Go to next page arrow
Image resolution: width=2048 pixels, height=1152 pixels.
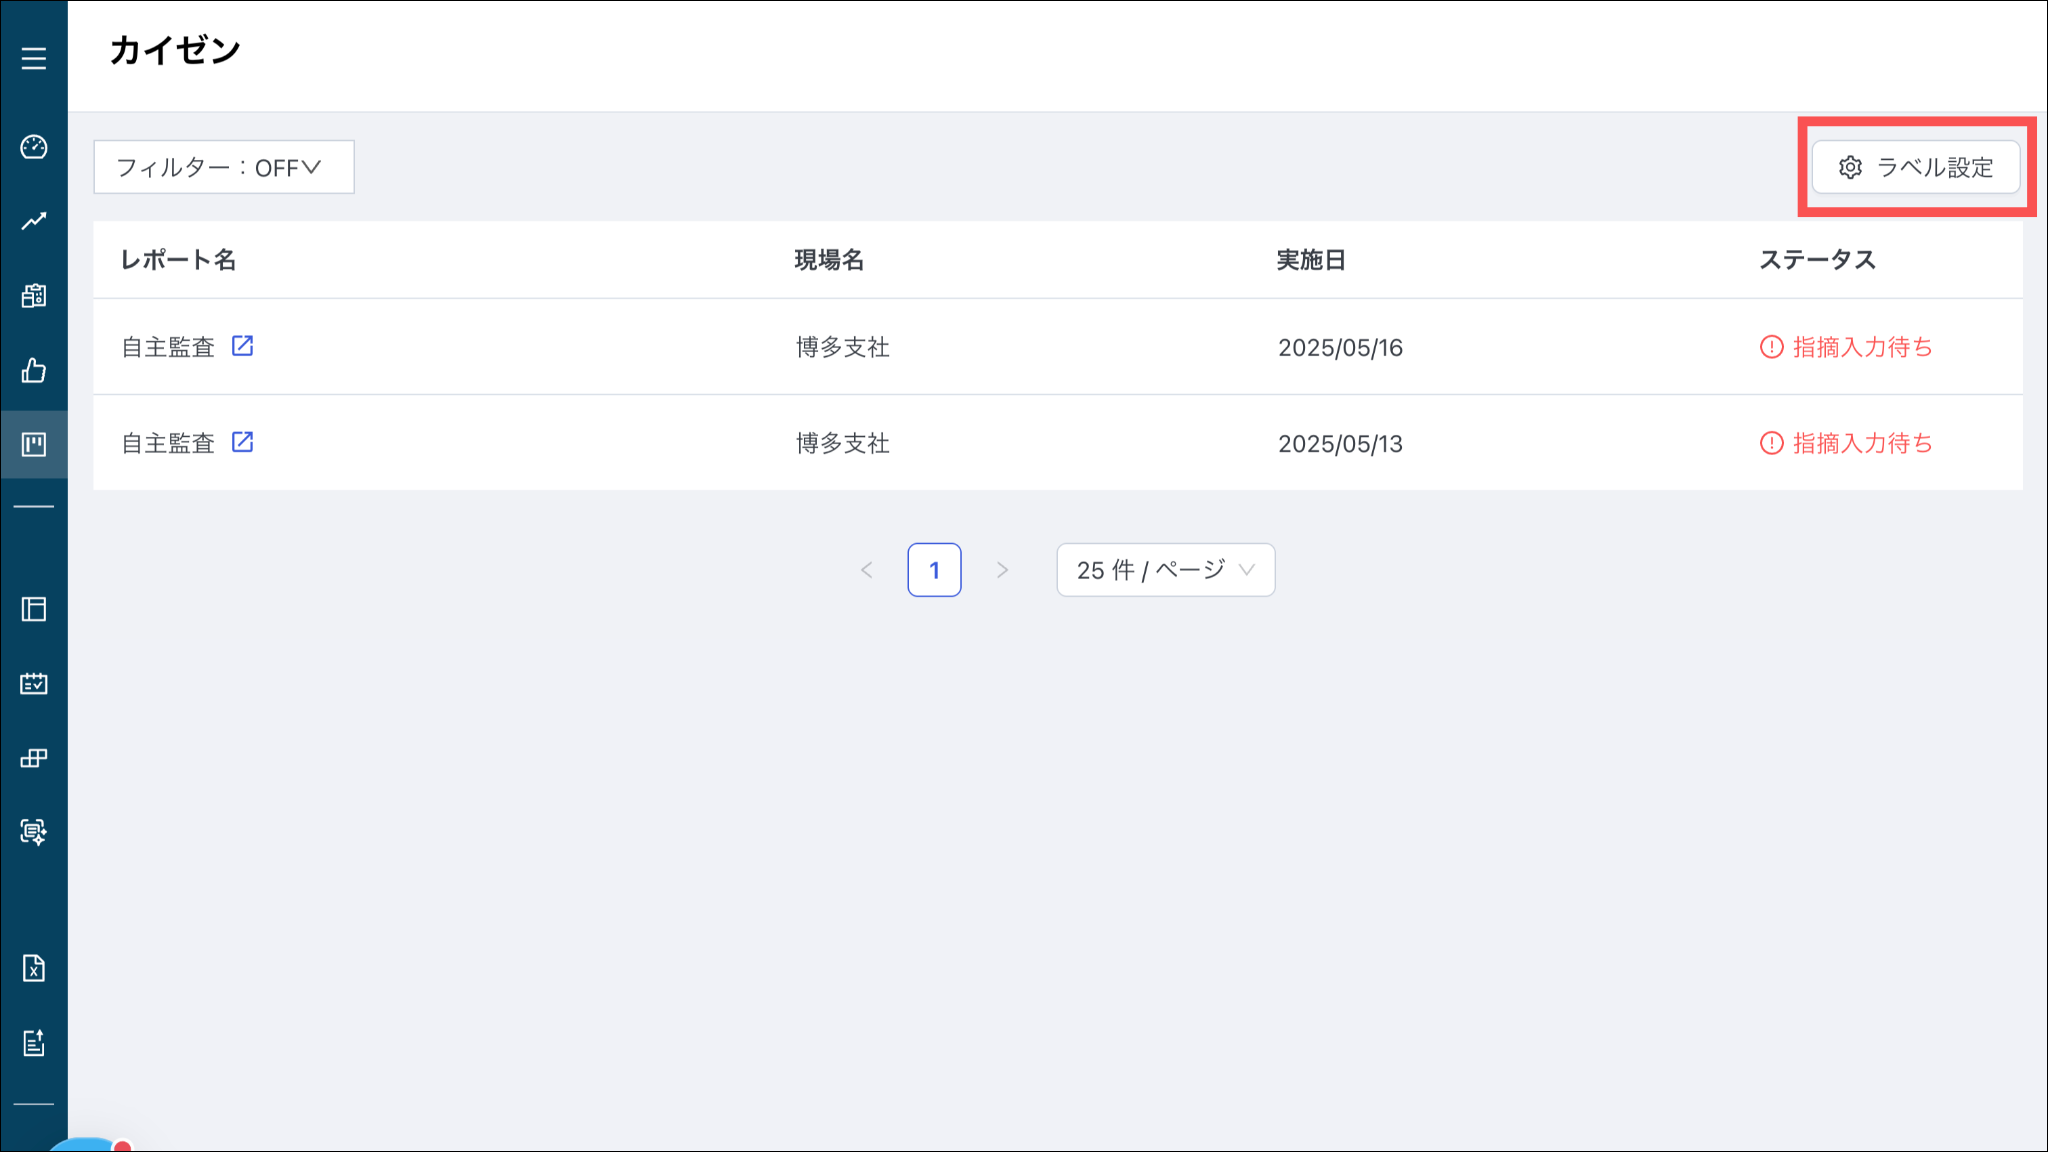[x=1002, y=570]
